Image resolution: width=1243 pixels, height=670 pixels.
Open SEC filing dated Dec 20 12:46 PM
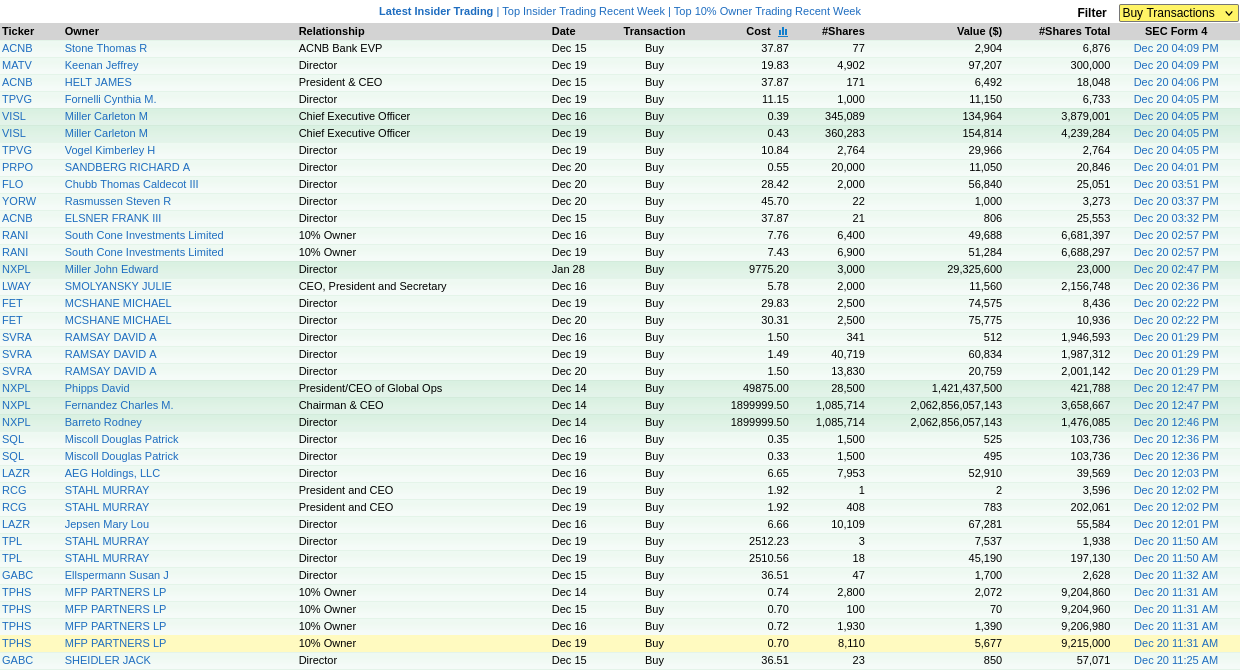1176,422
